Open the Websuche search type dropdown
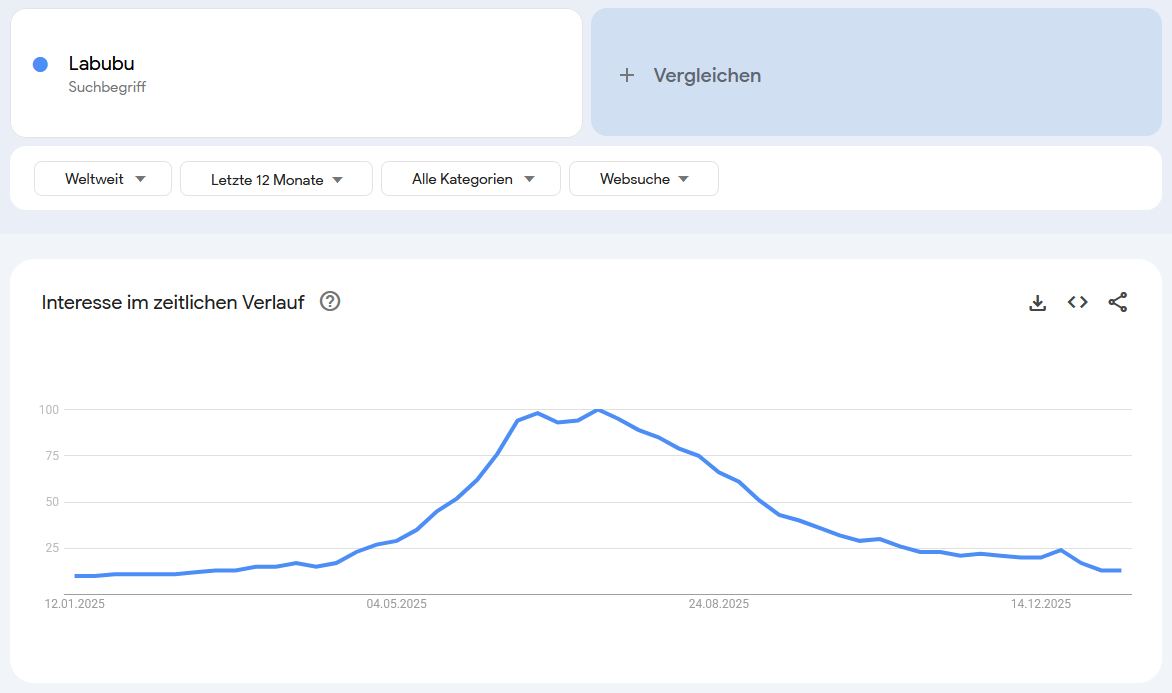Image resolution: width=1172 pixels, height=693 pixels. [643, 178]
